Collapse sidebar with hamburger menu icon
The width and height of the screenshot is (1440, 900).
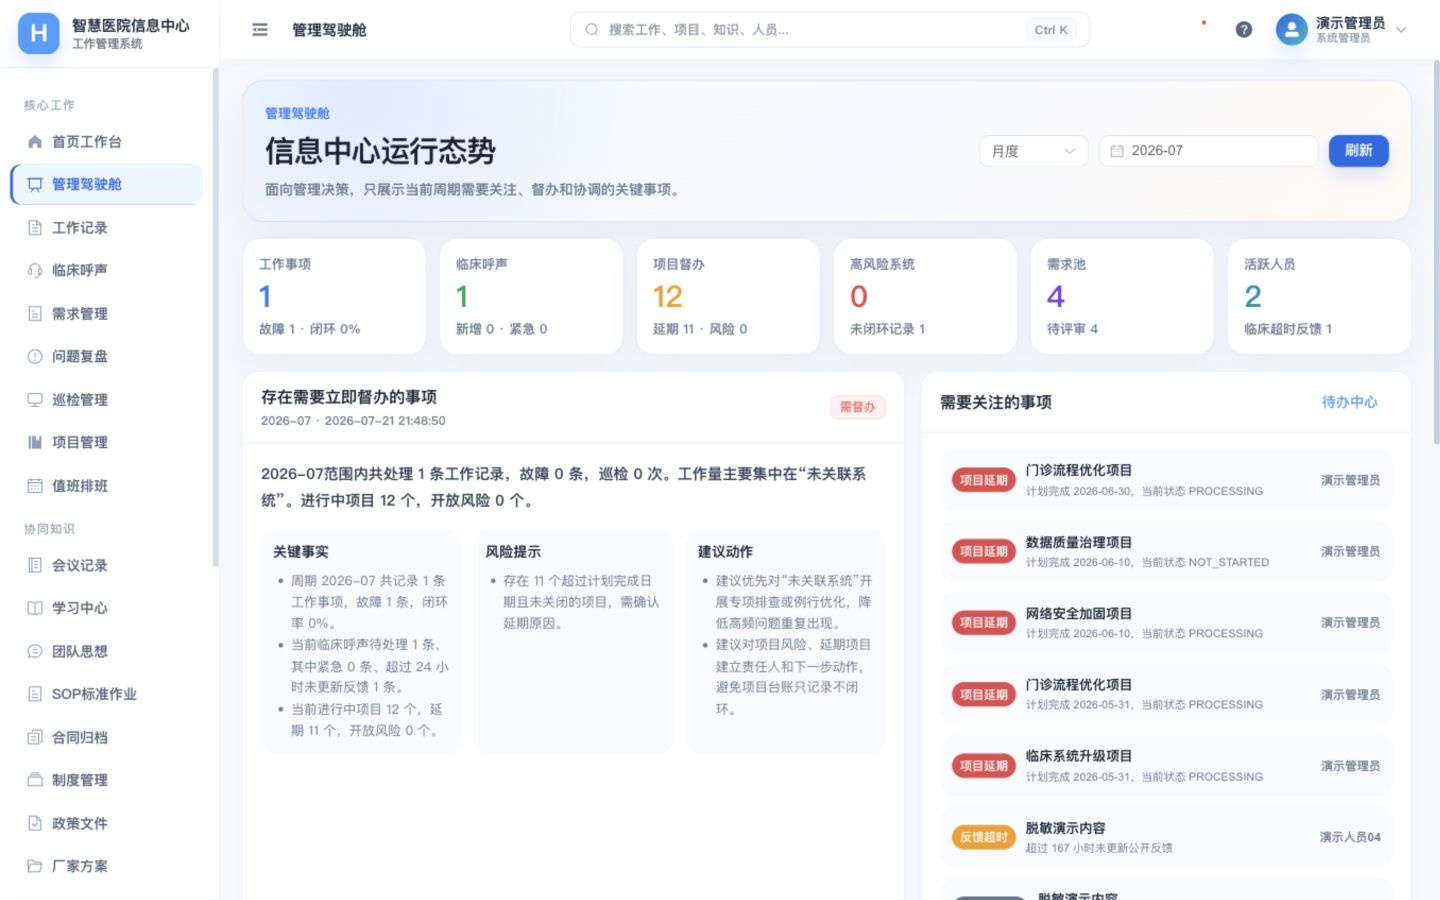click(260, 30)
